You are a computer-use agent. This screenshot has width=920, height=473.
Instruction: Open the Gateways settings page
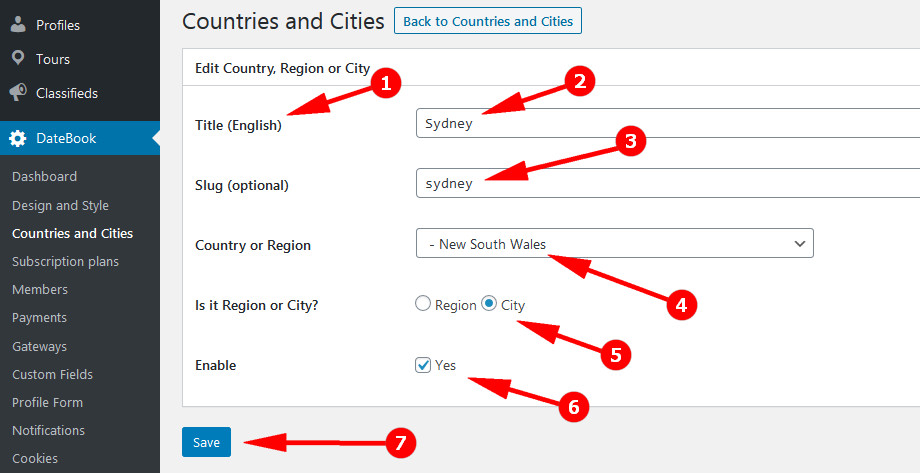click(39, 346)
